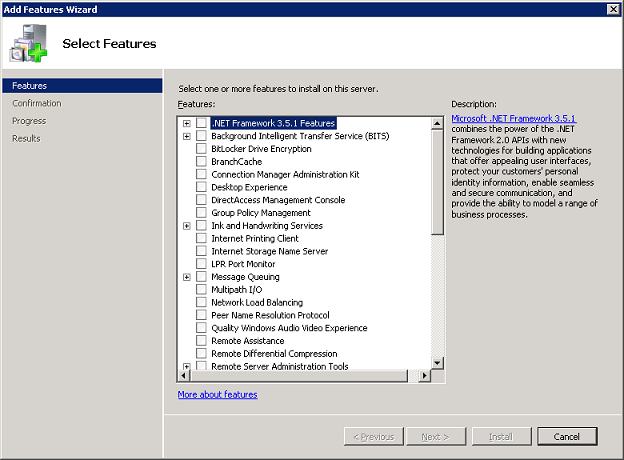This screenshot has width=624, height=460.
Task: Tick Peer Name Resolution Protocol checkbox
Action: [201, 315]
